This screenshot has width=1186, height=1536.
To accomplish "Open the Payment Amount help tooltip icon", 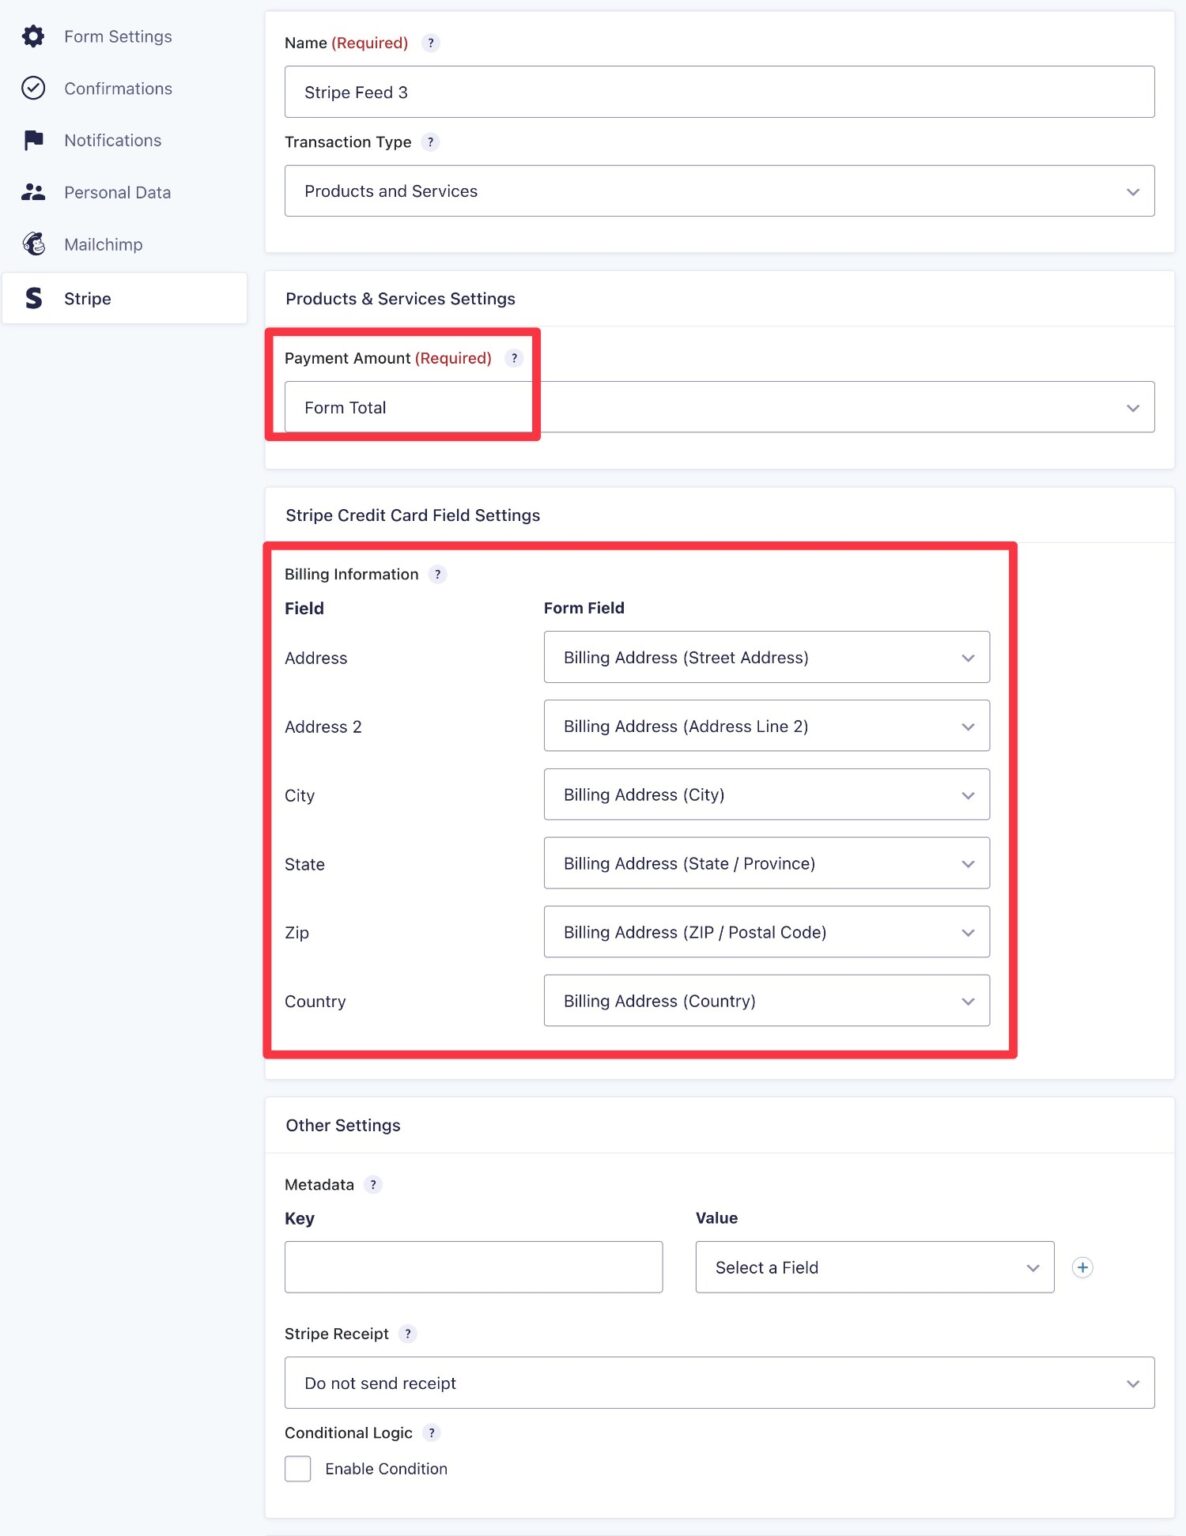I will (514, 358).
